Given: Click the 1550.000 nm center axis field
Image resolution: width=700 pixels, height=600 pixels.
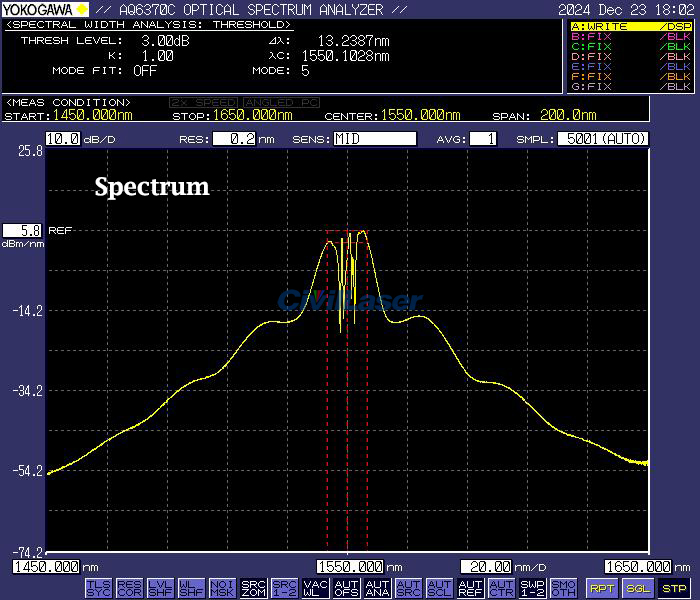Looking at the screenshot, I should [350, 567].
